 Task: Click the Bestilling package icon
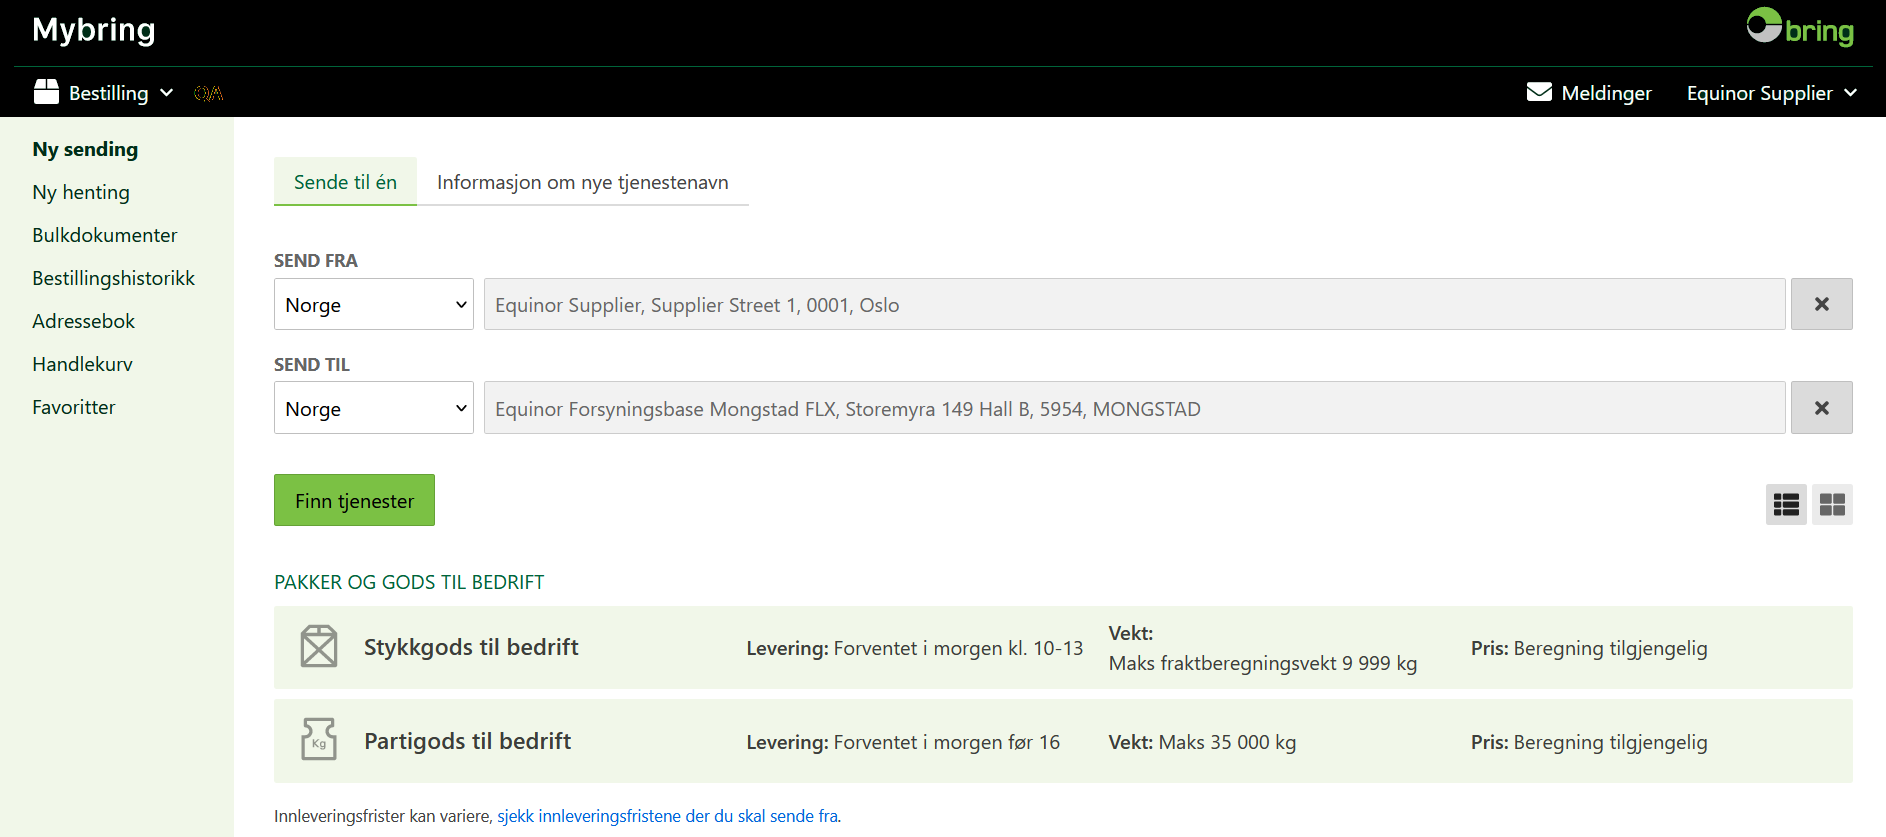46,92
